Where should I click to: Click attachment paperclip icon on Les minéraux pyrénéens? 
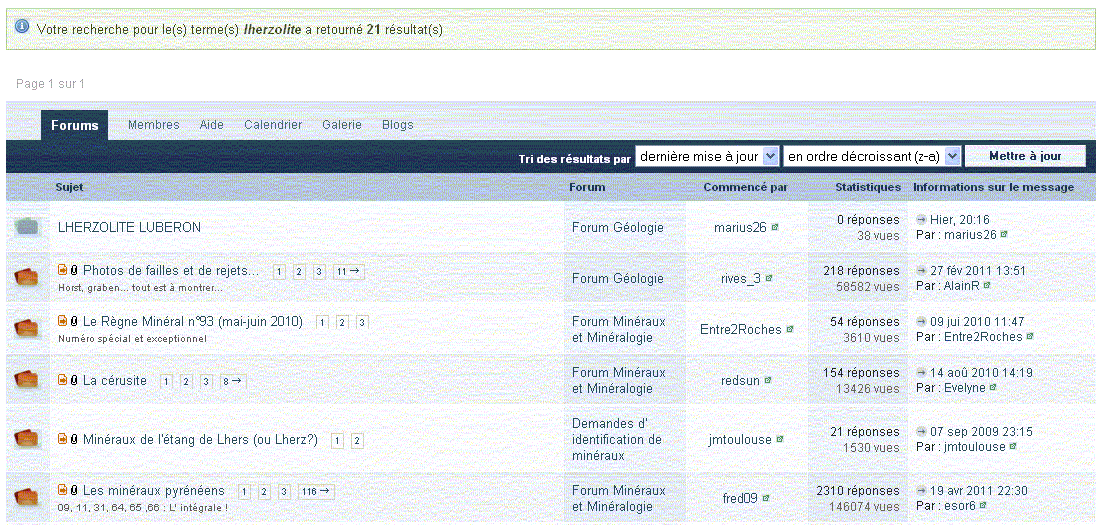pyautogui.click(x=74, y=491)
